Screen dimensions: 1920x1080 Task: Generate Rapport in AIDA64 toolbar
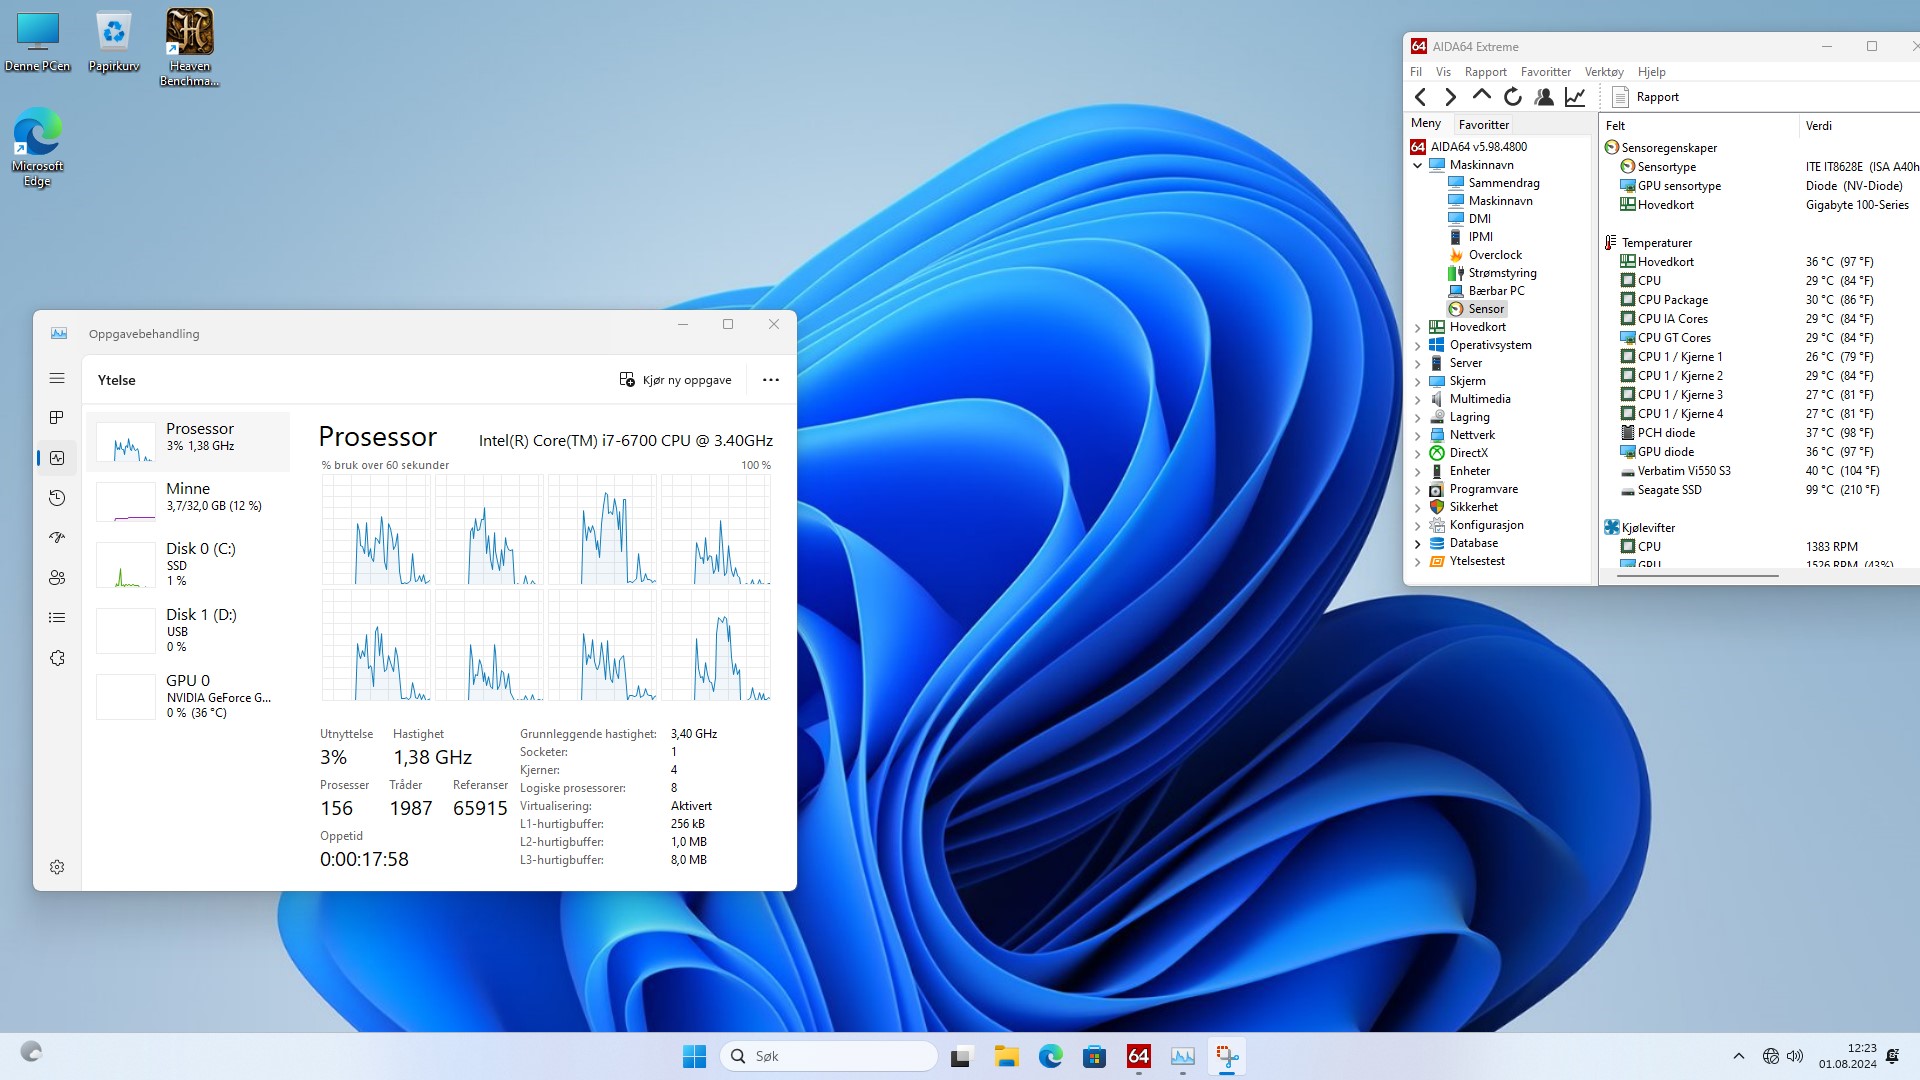[1646, 97]
